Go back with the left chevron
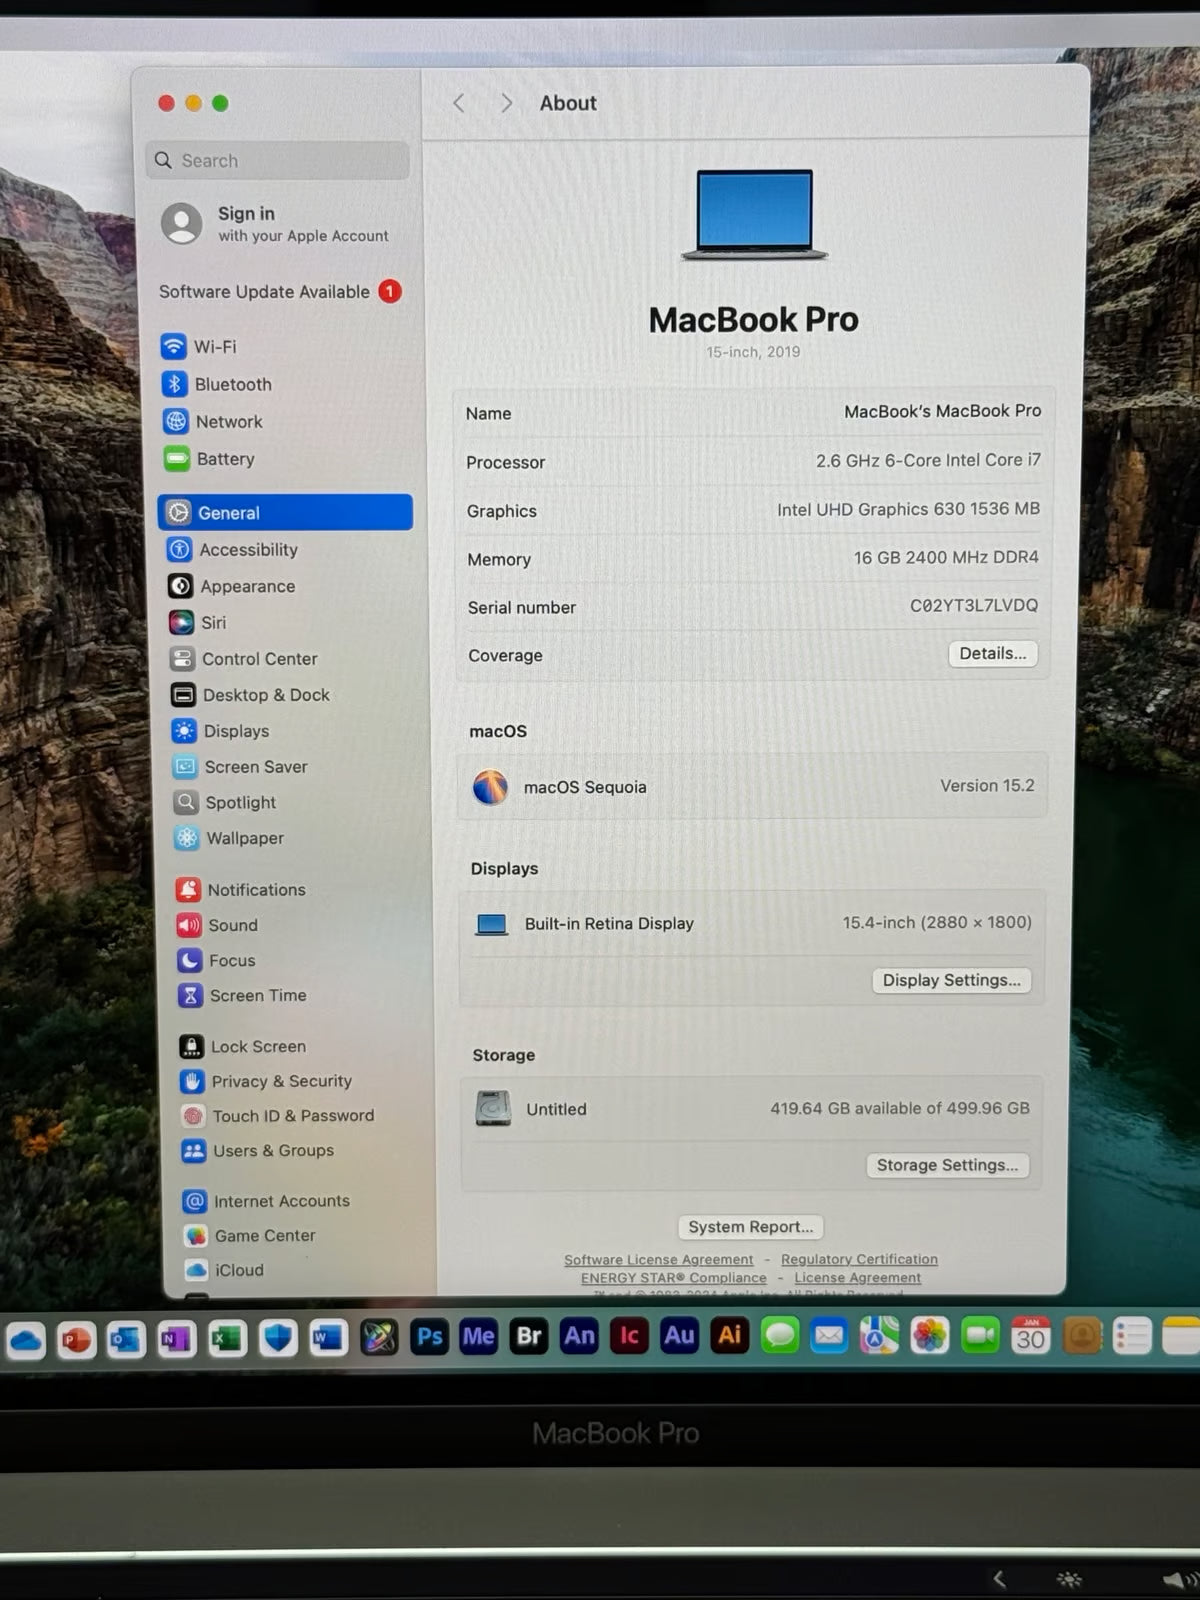 [x=459, y=103]
